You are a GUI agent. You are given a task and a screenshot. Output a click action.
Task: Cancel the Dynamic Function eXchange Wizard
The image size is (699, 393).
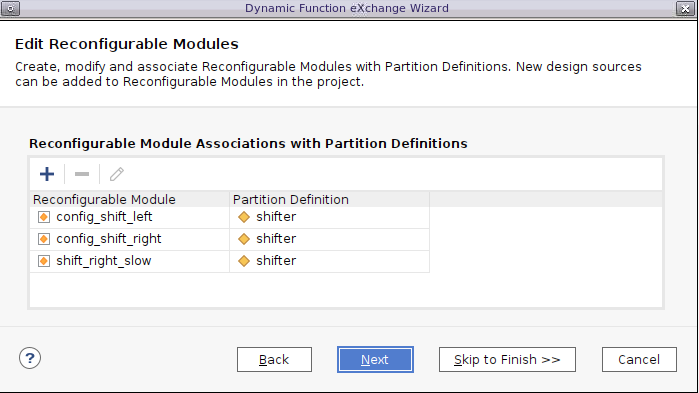coord(639,360)
